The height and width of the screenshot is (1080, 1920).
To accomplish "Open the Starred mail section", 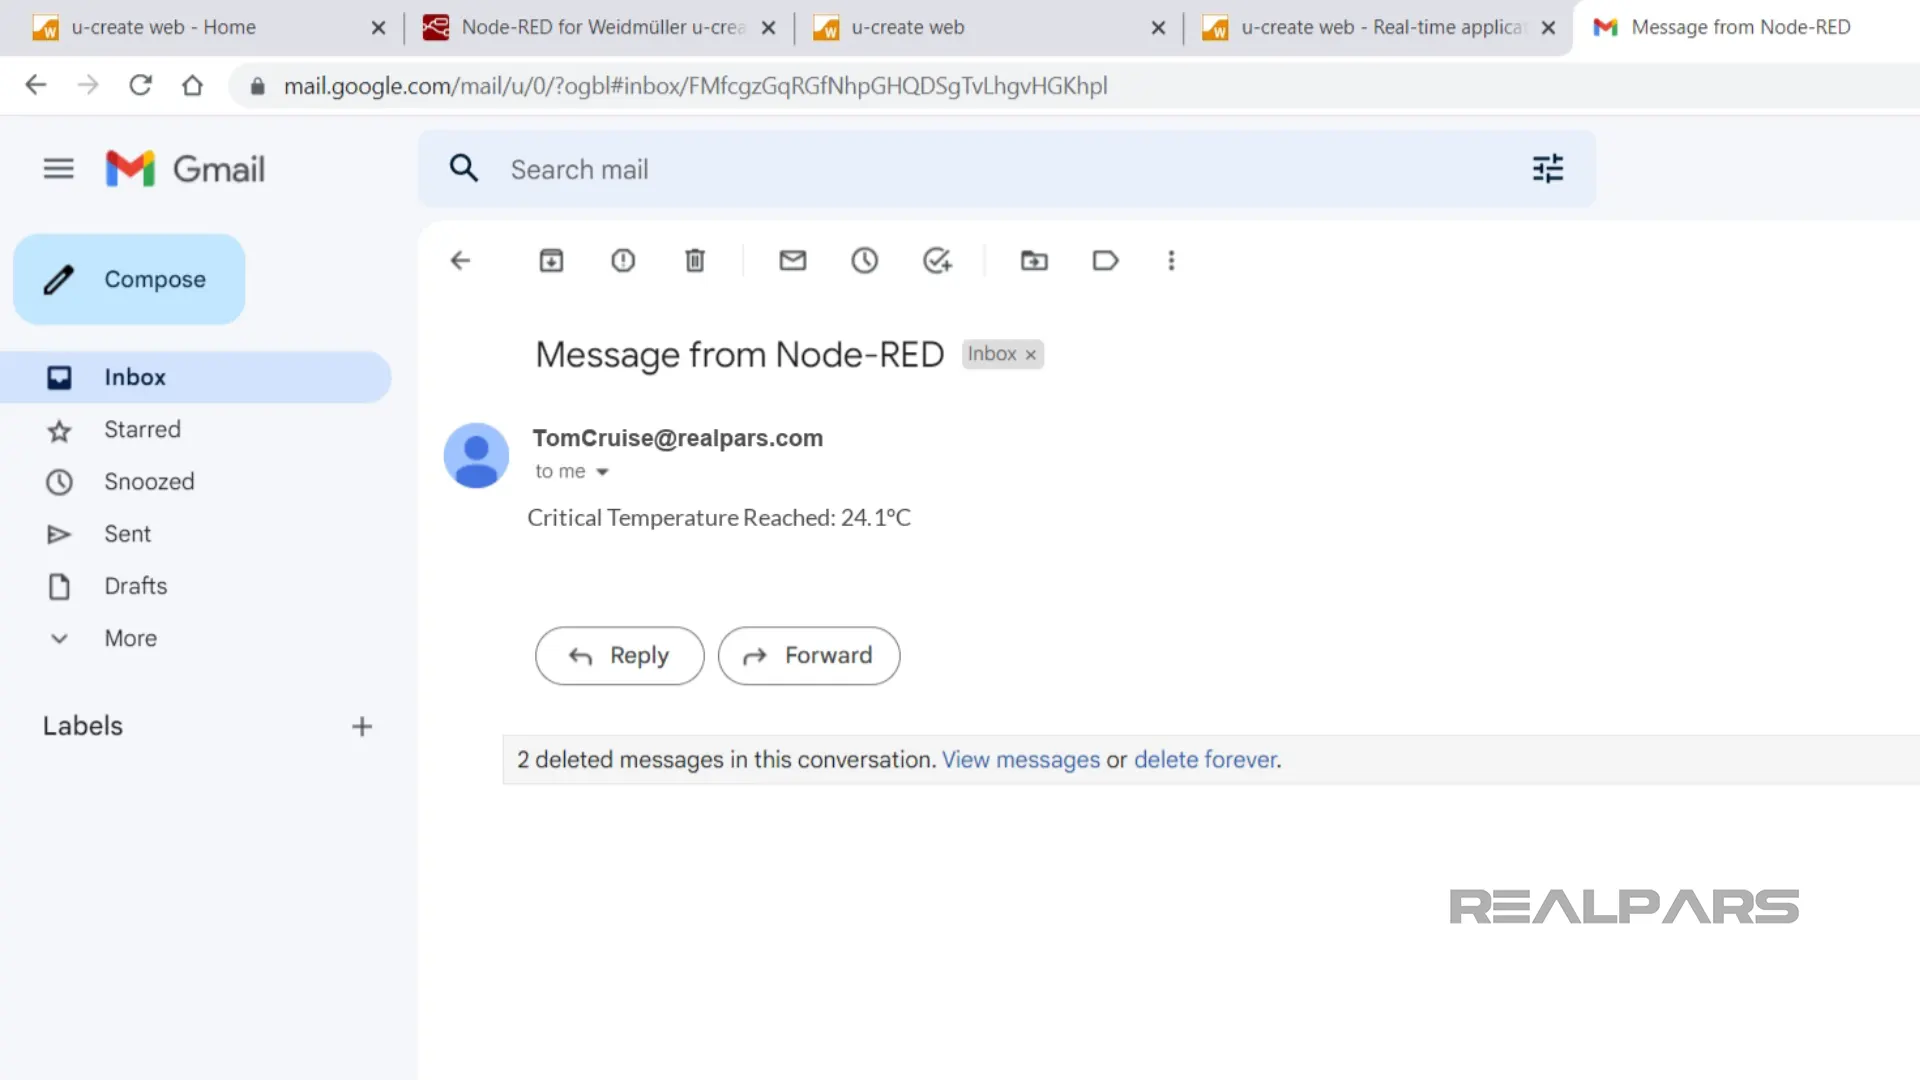I will pyautogui.click(x=142, y=429).
